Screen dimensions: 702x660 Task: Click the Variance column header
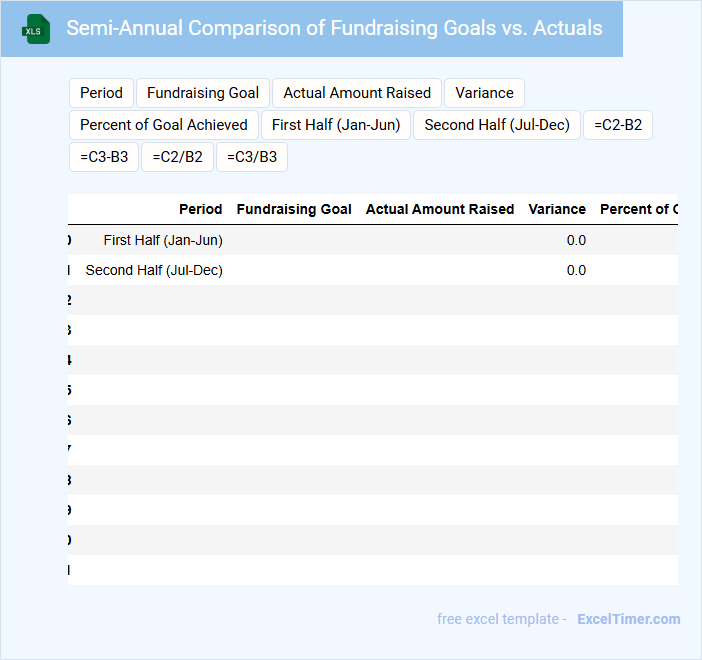tap(557, 209)
